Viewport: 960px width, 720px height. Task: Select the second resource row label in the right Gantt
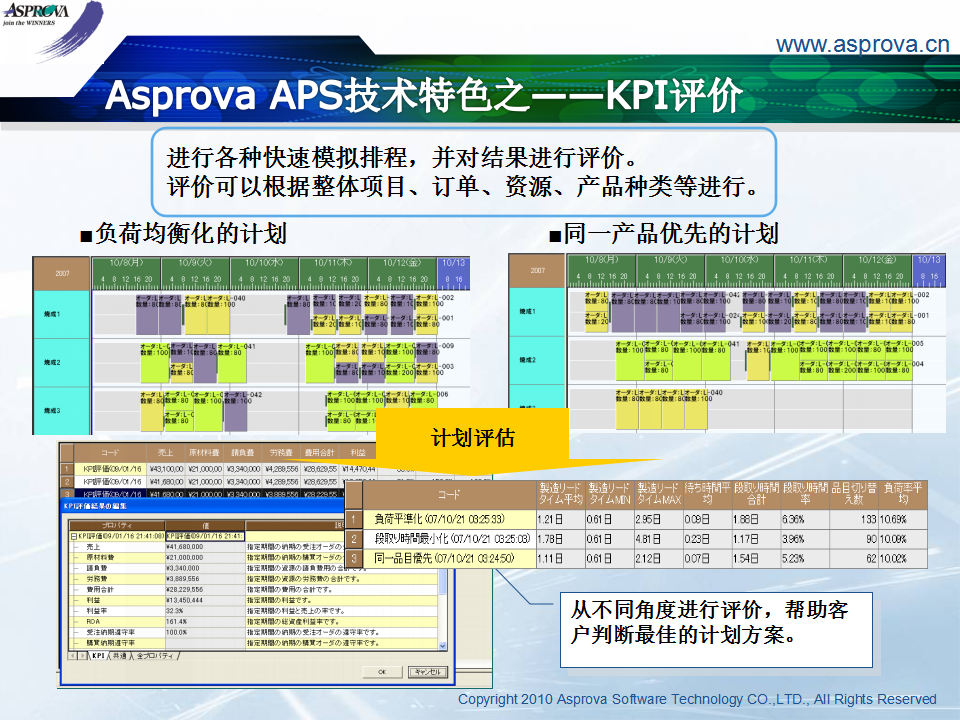(x=537, y=360)
